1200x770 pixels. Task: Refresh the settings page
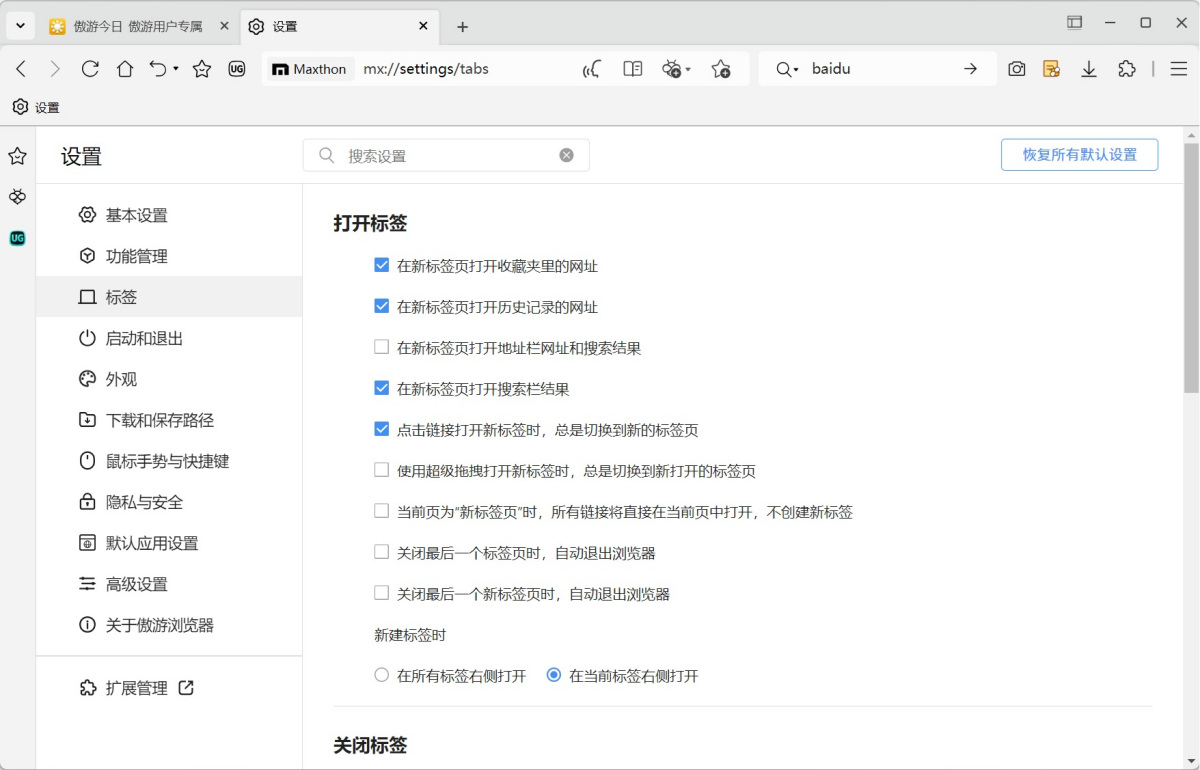tap(90, 68)
